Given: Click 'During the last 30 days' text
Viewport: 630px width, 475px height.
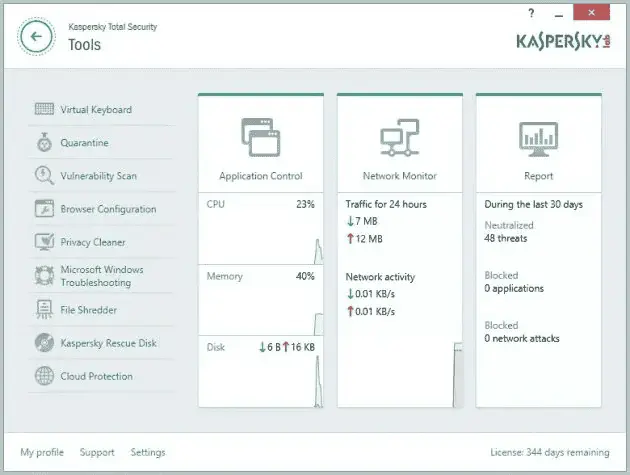Looking at the screenshot, I should pyautogui.click(x=534, y=205).
